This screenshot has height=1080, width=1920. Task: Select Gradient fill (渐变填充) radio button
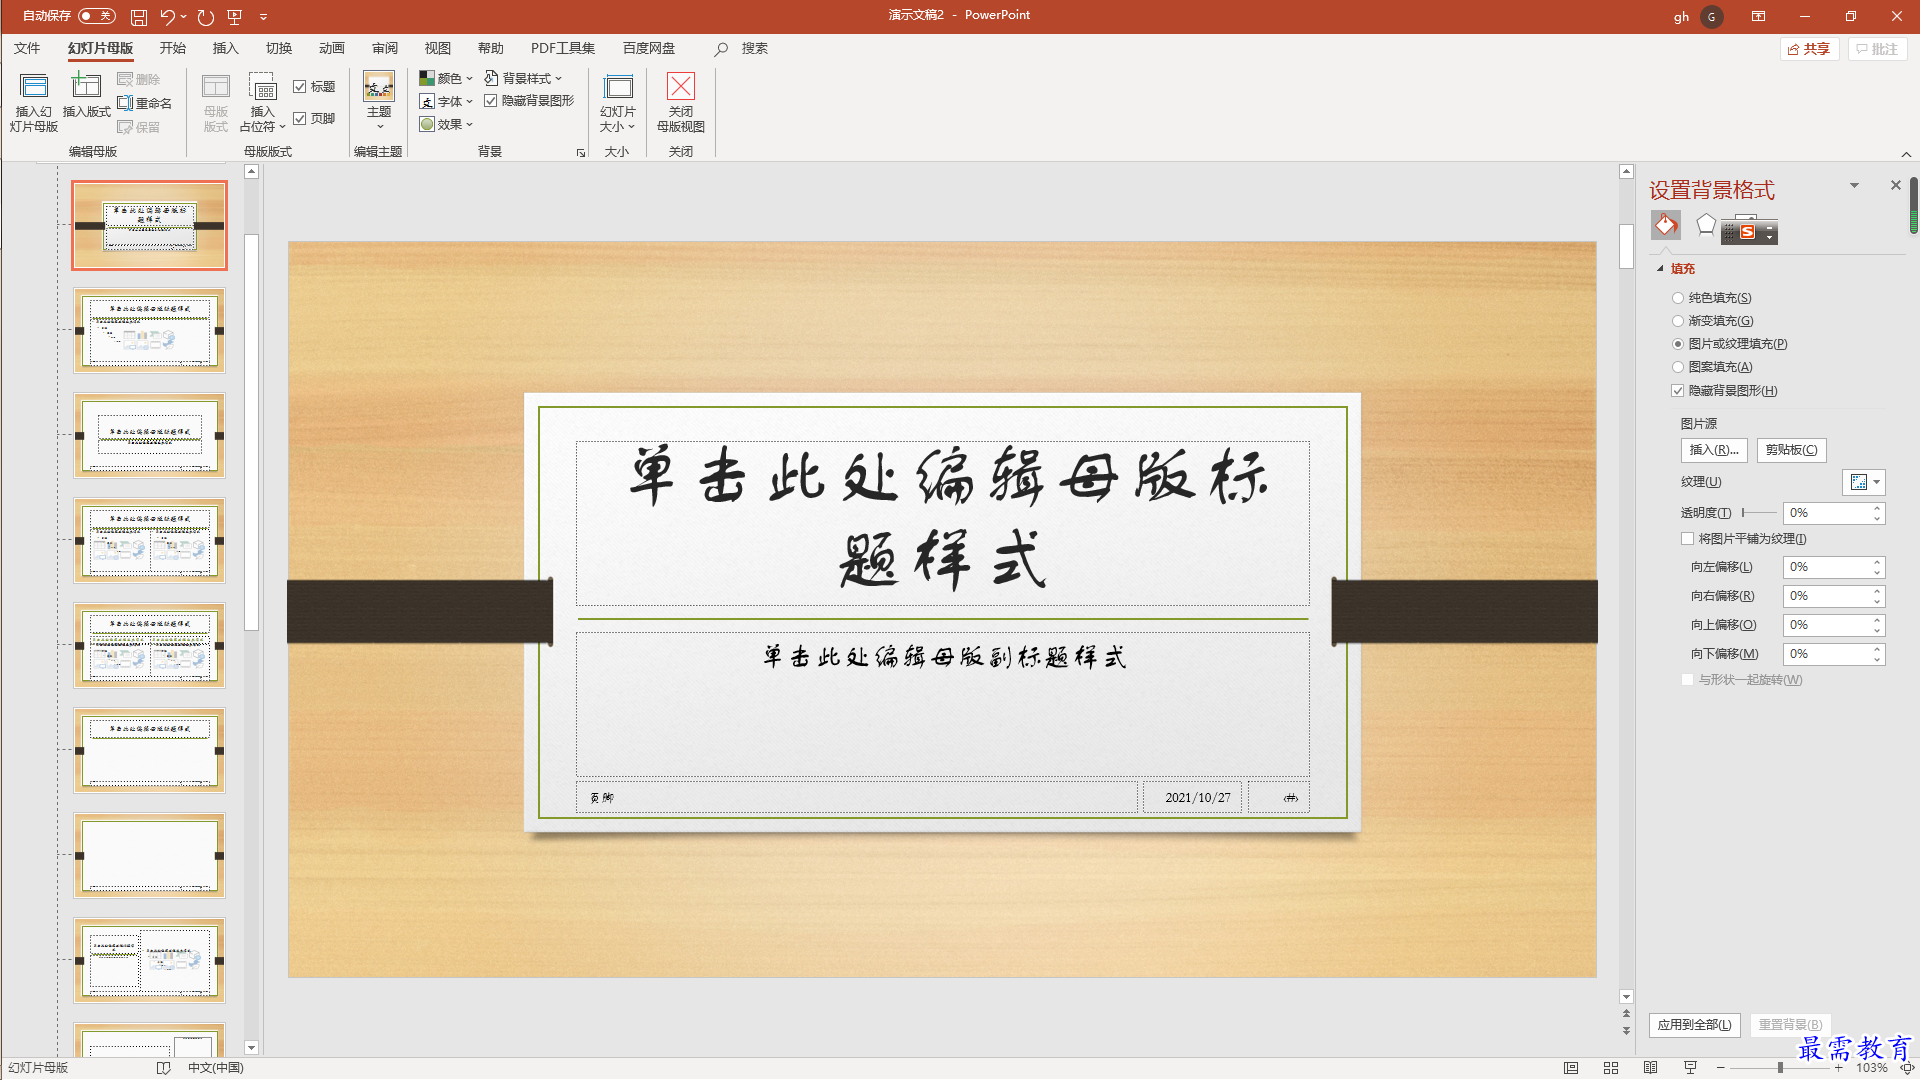pyautogui.click(x=1678, y=321)
